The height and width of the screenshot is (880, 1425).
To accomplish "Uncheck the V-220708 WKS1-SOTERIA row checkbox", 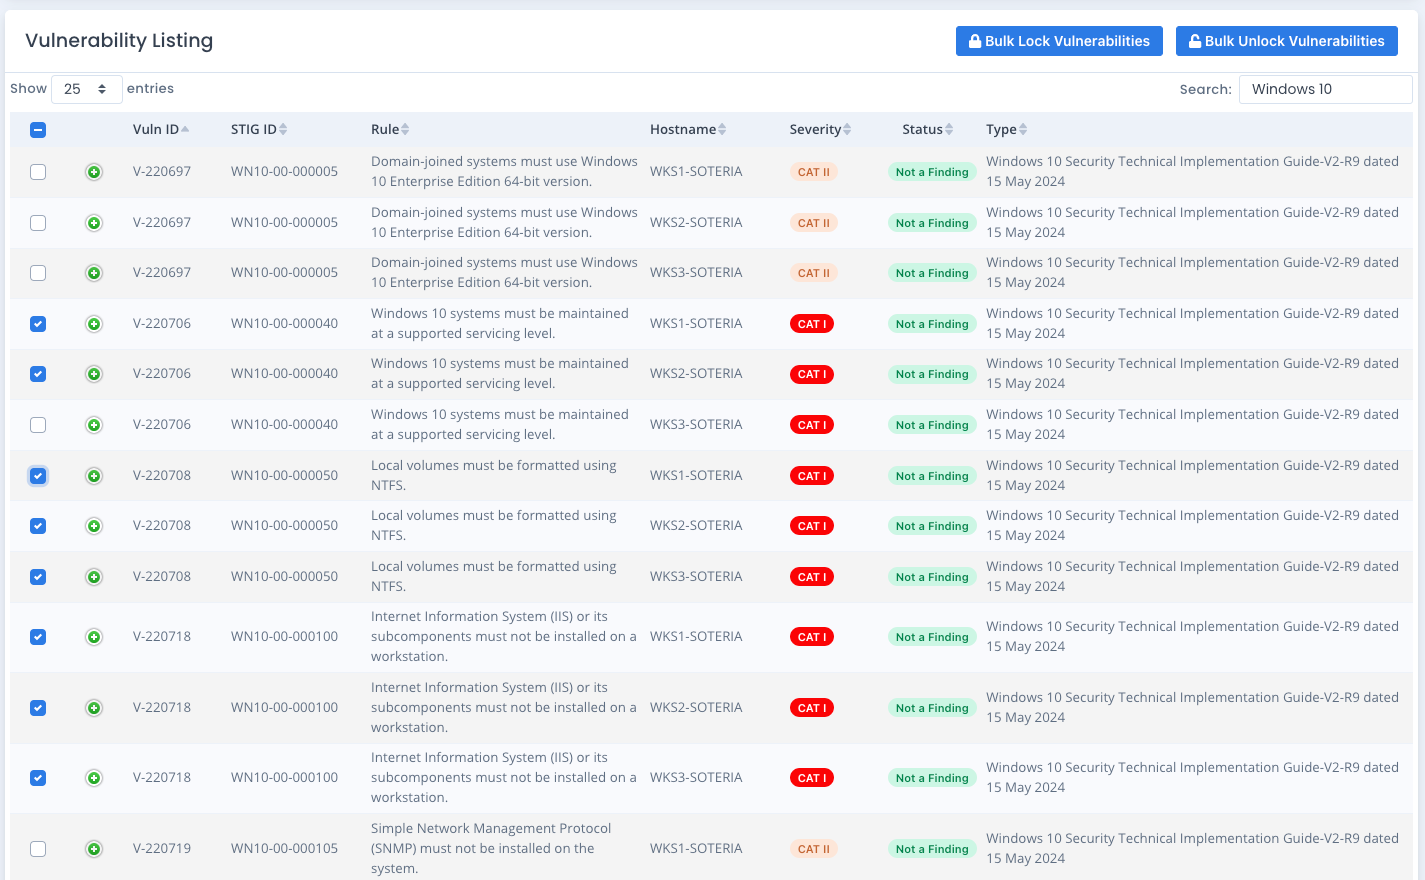I will tap(38, 476).
